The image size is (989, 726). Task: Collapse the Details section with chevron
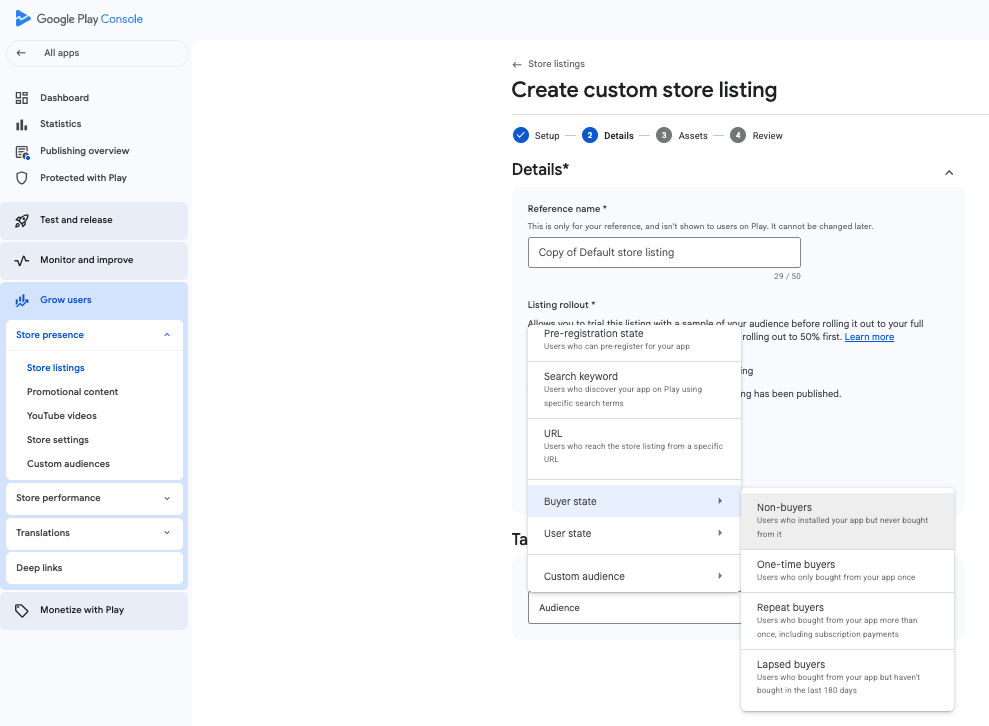coord(949,172)
